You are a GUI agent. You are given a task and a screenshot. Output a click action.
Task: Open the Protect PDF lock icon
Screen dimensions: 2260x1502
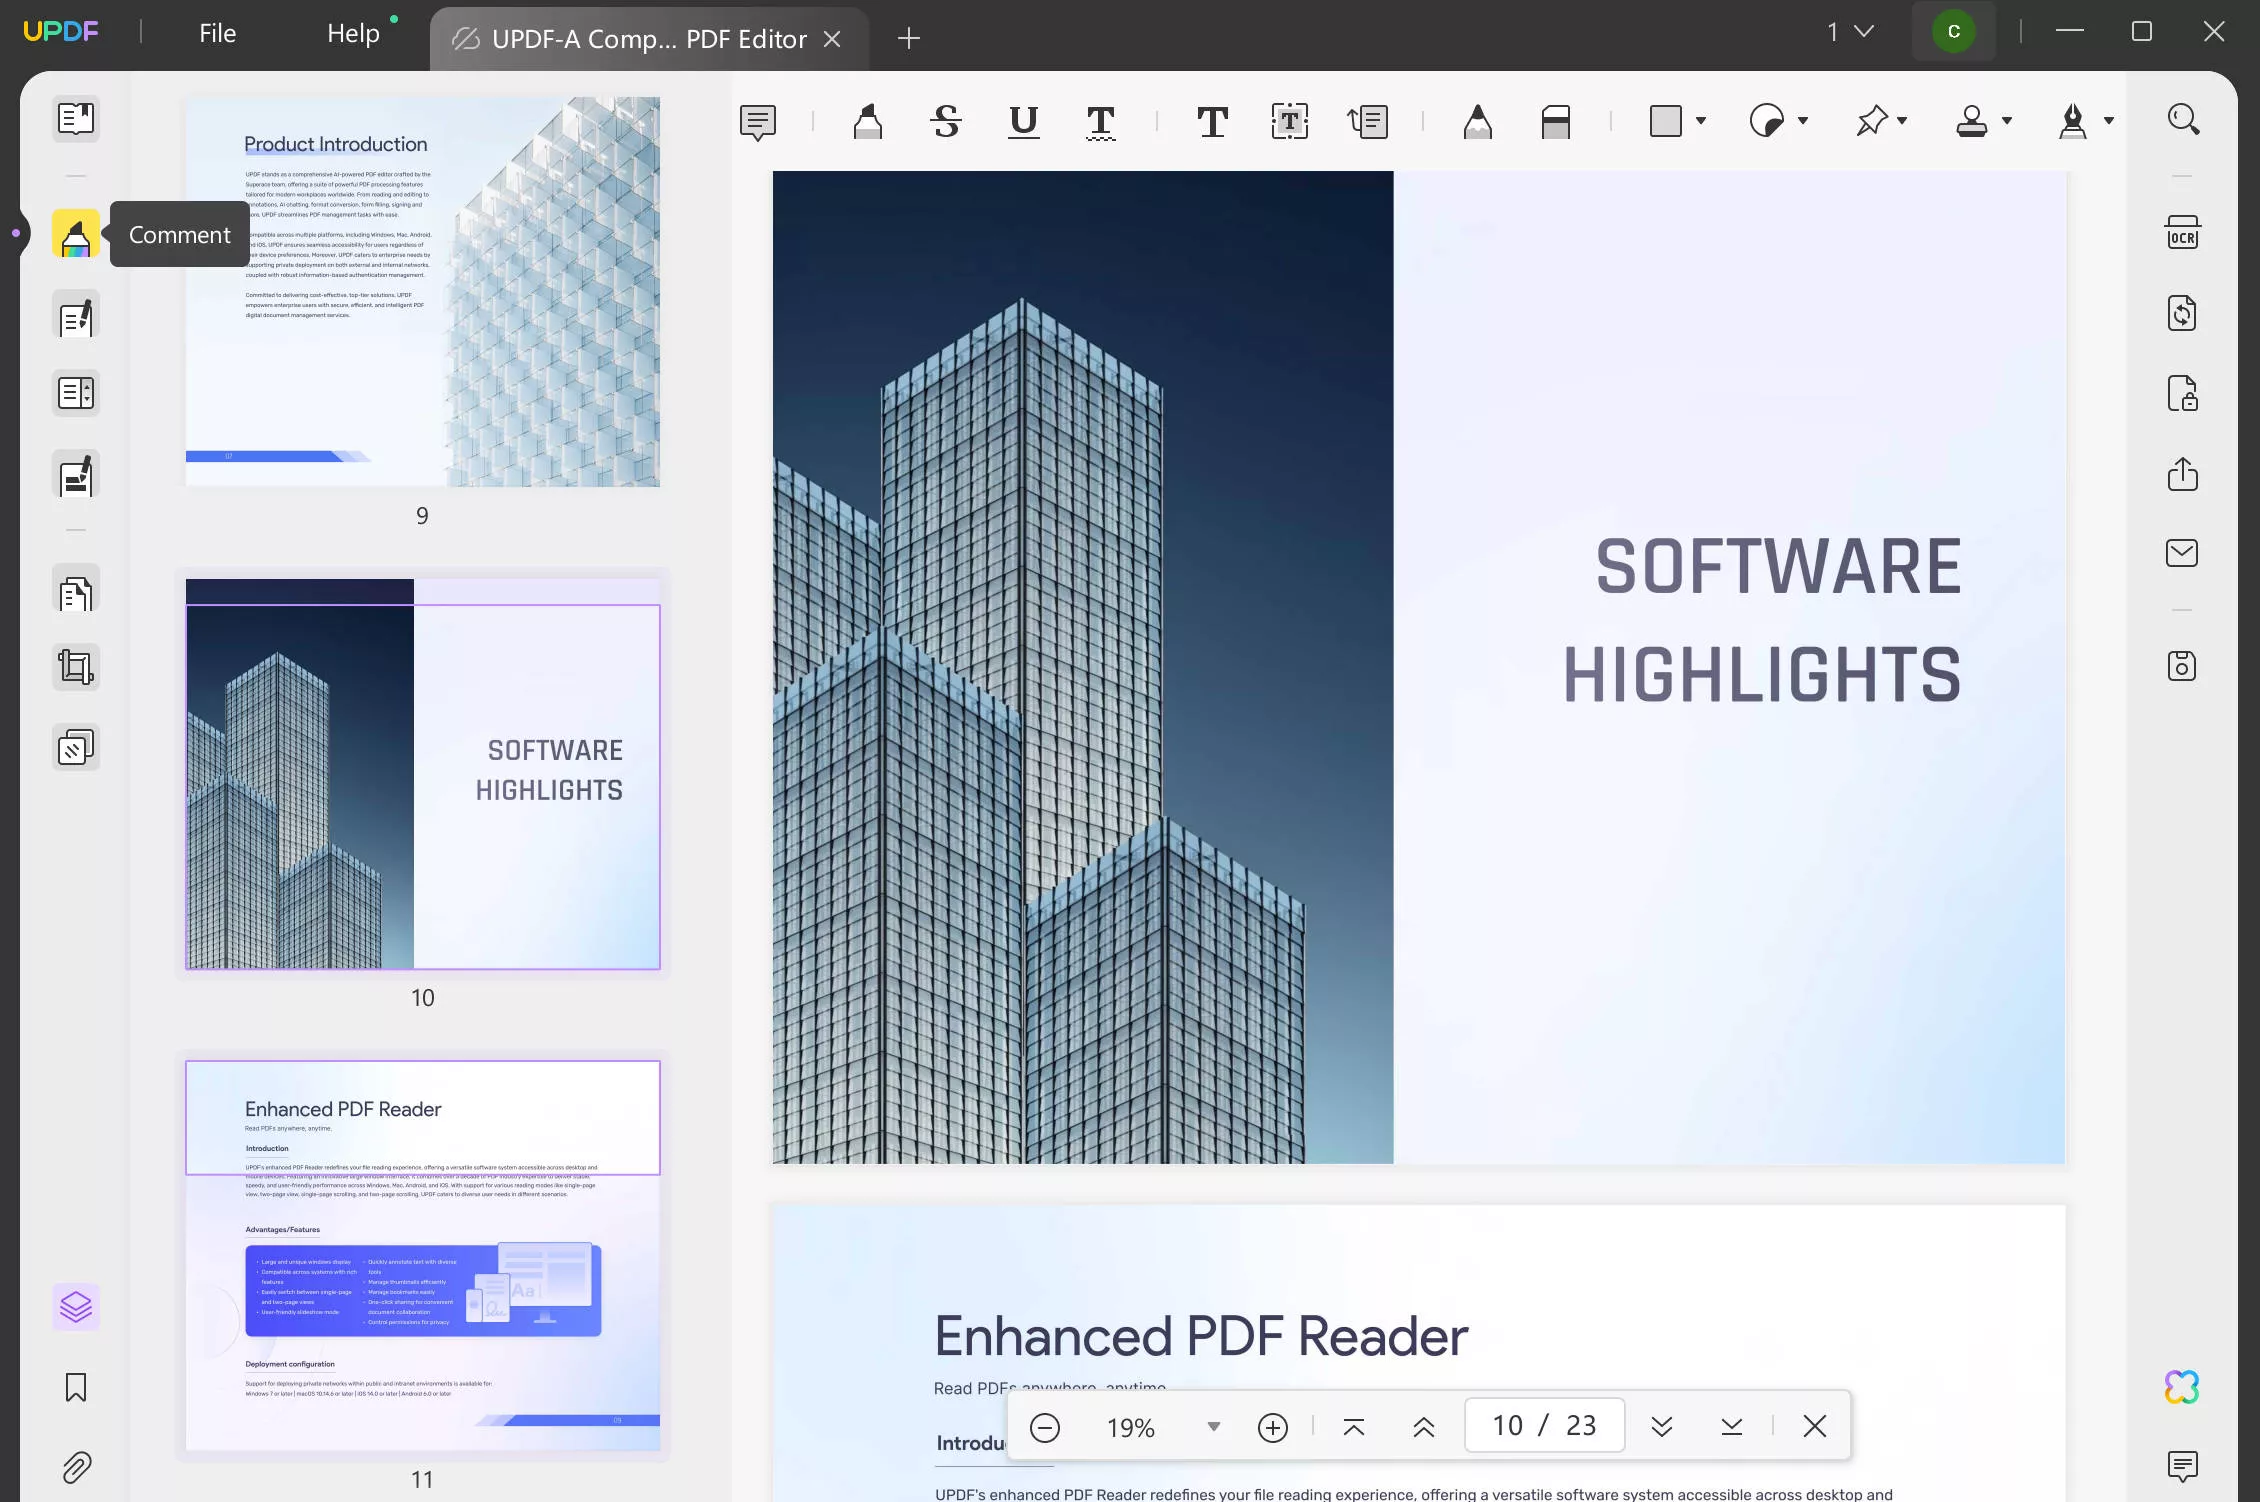tap(2182, 393)
